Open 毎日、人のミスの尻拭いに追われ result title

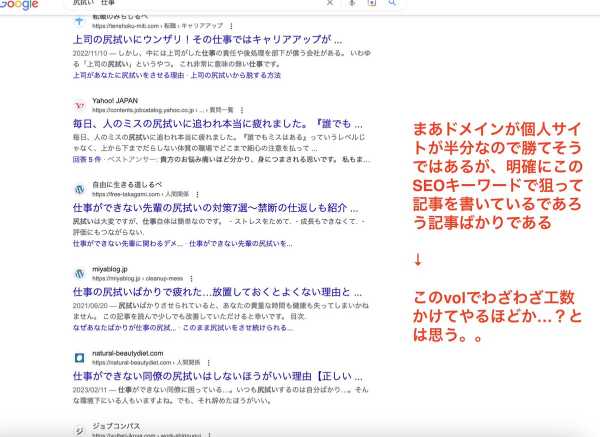(x=217, y=124)
